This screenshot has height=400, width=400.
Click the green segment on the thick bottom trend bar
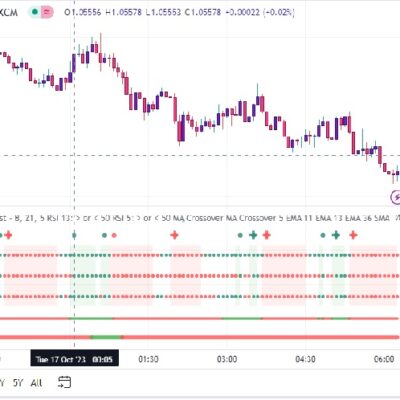pyautogui.click(x=107, y=337)
